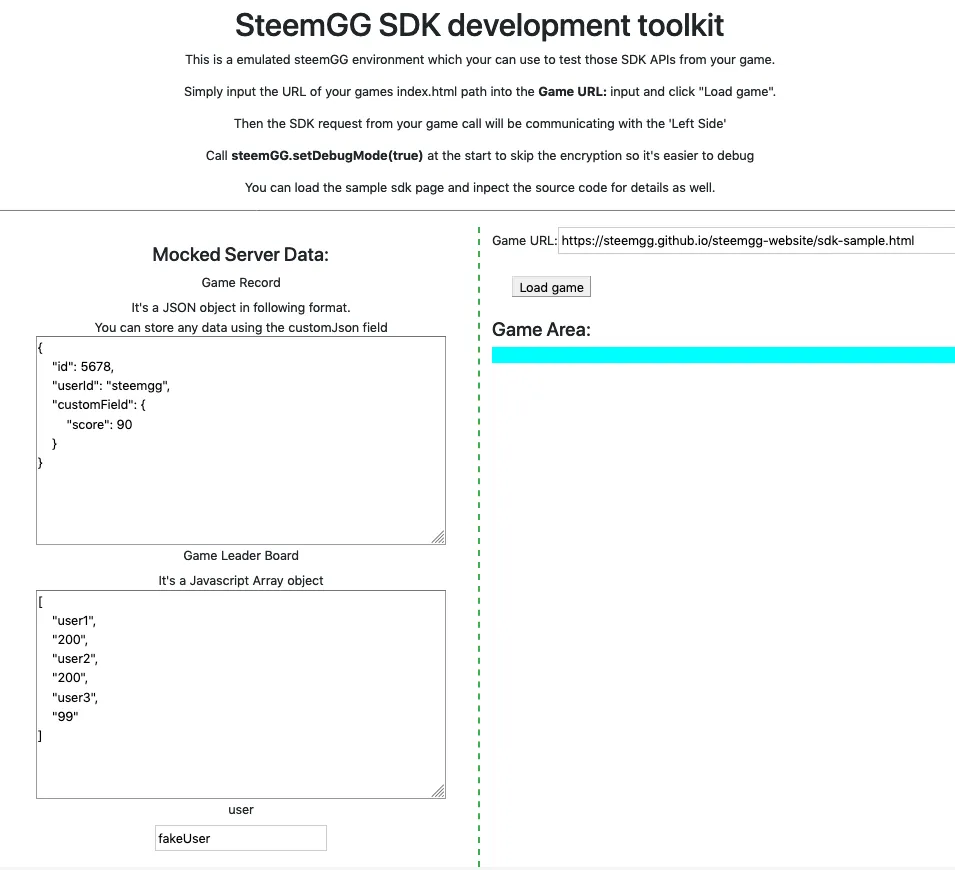Click the resize handle of Game Record textarea
Viewport: 955px width, 870px height.
click(439, 537)
